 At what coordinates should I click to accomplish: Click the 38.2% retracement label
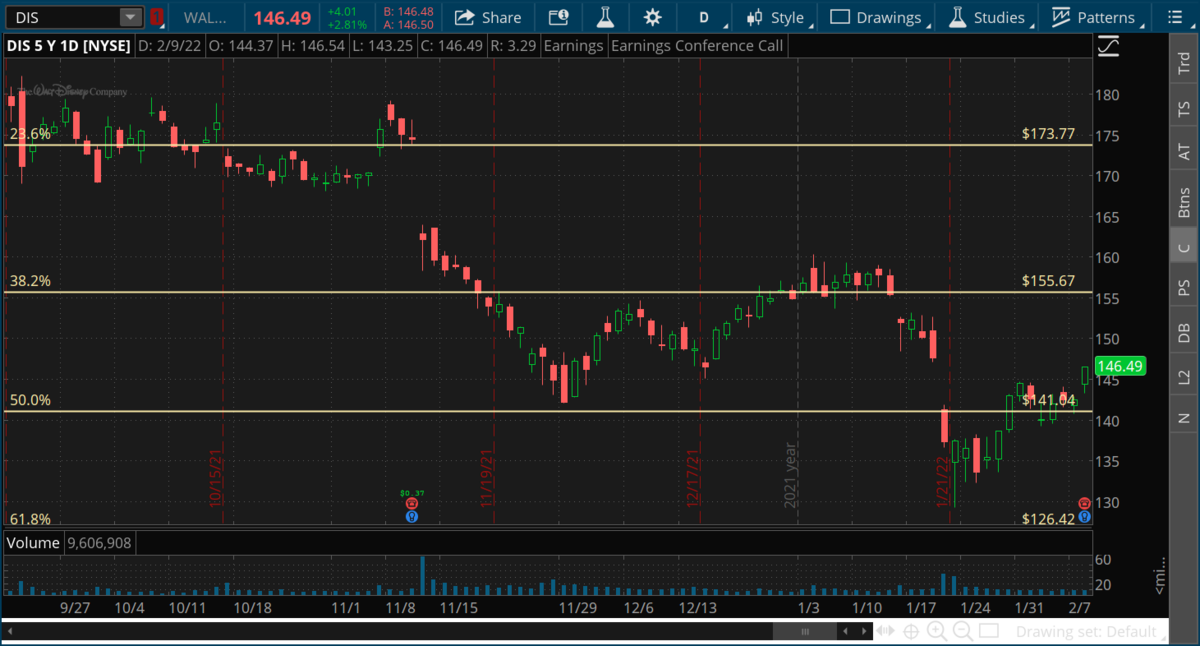pyautogui.click(x=30, y=281)
